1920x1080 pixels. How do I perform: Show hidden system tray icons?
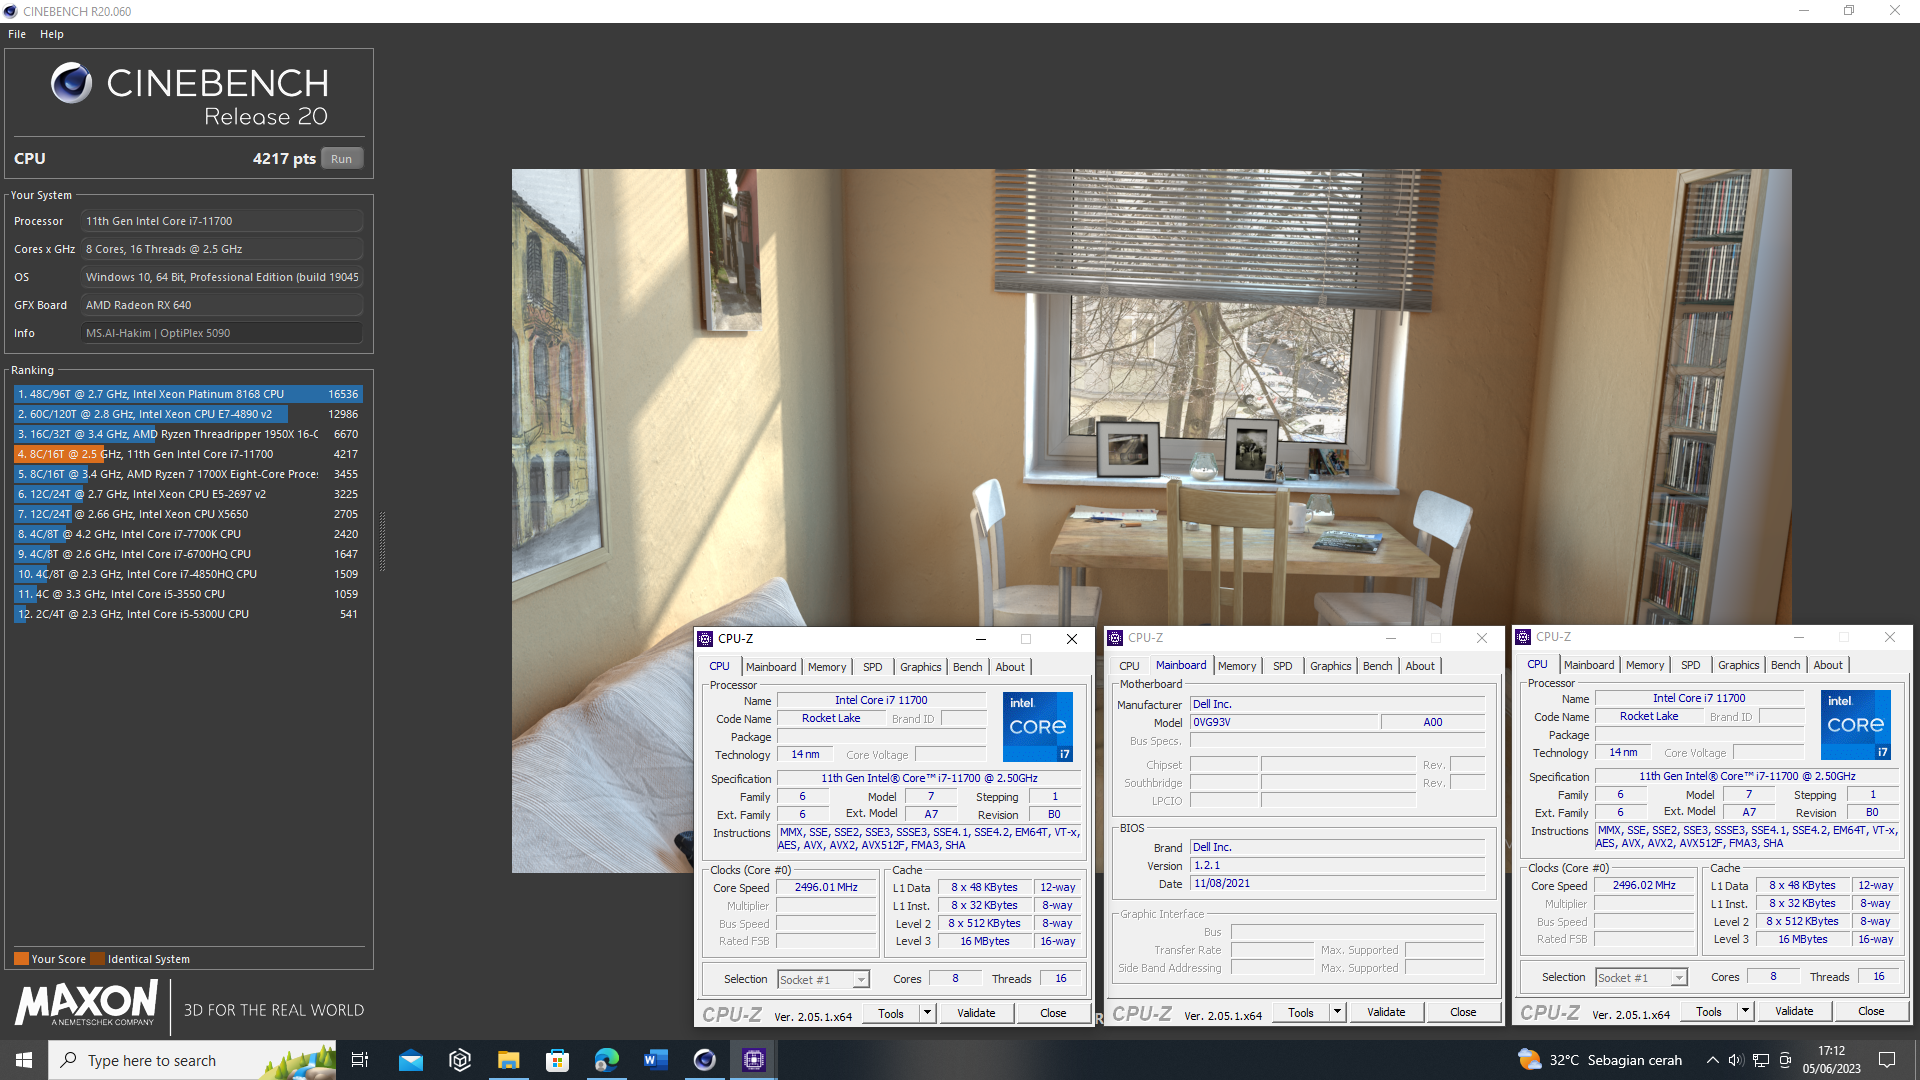[x=1712, y=1060]
